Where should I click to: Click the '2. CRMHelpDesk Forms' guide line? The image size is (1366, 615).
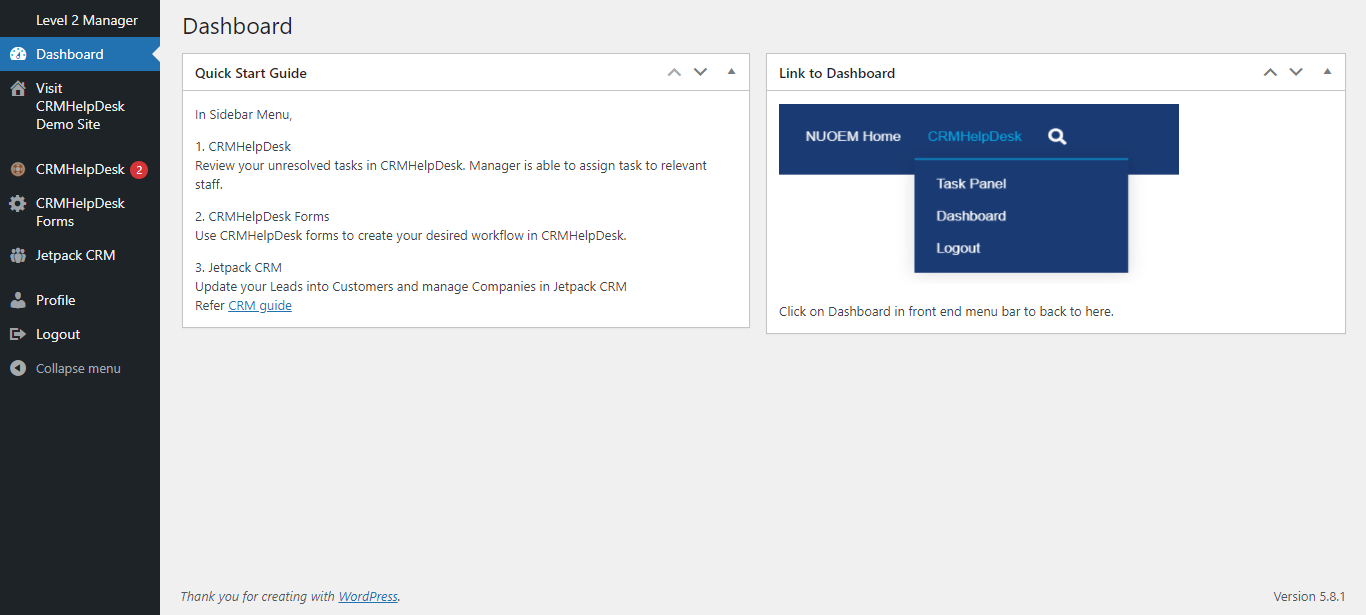point(262,216)
